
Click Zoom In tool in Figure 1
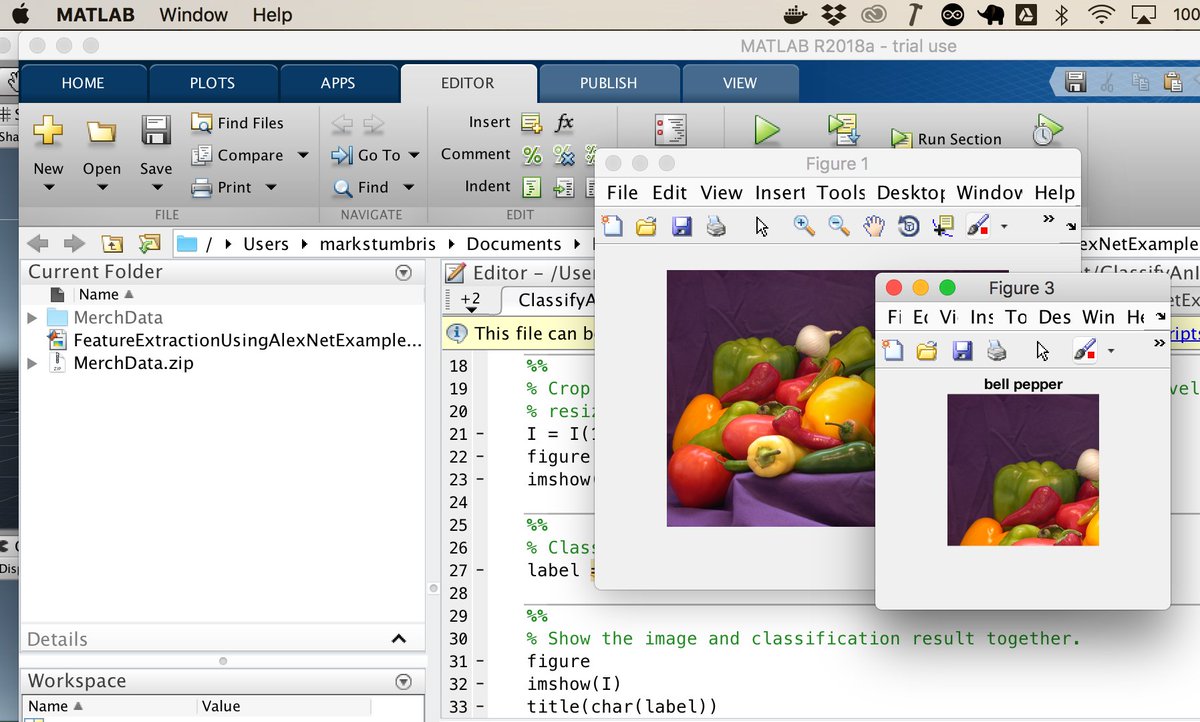[x=804, y=227]
